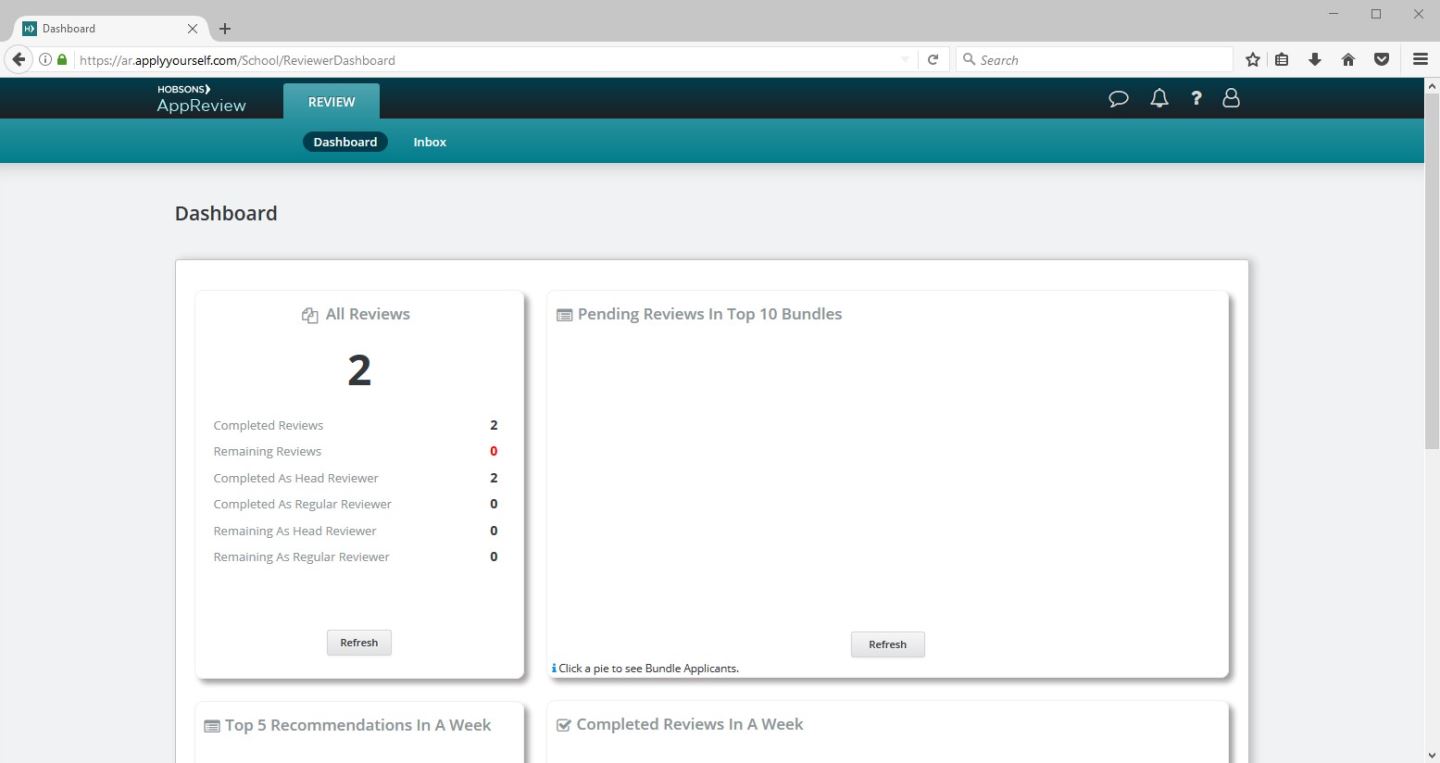Image resolution: width=1440 pixels, height=763 pixels.
Task: Open the Firefox hamburger menu
Action: pos(1420,60)
